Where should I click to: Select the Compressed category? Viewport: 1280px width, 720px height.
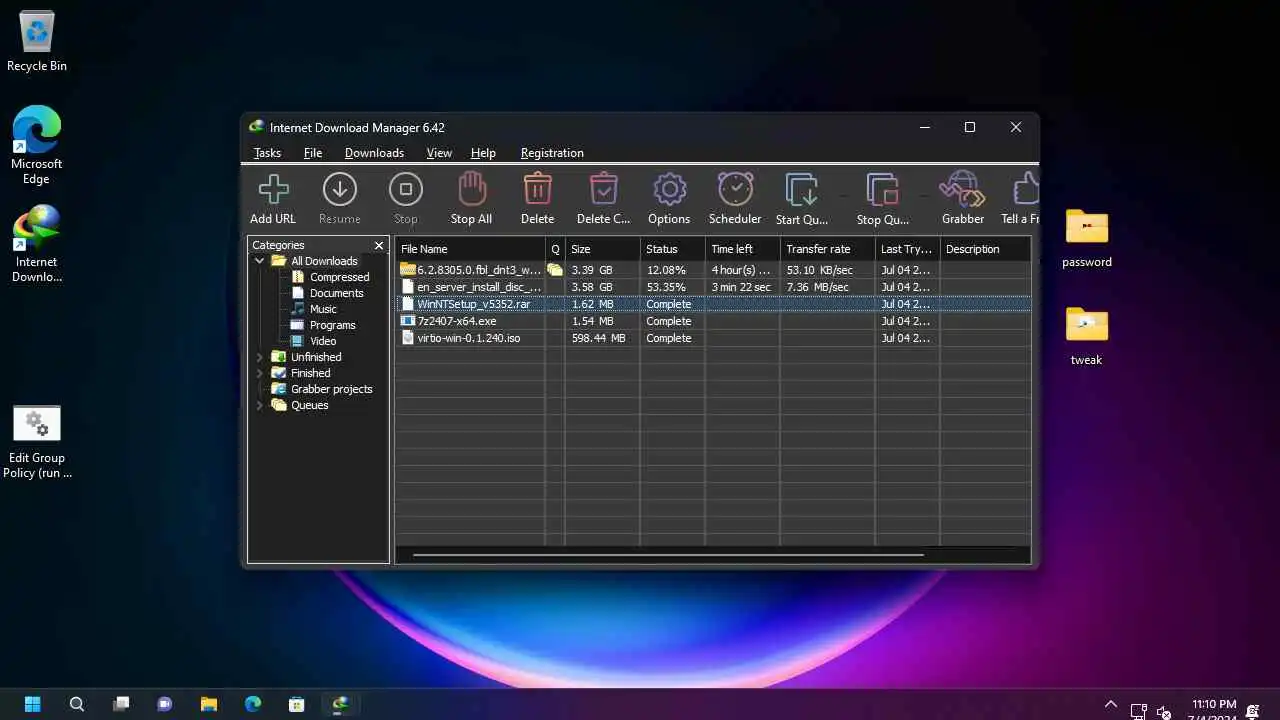coord(339,277)
